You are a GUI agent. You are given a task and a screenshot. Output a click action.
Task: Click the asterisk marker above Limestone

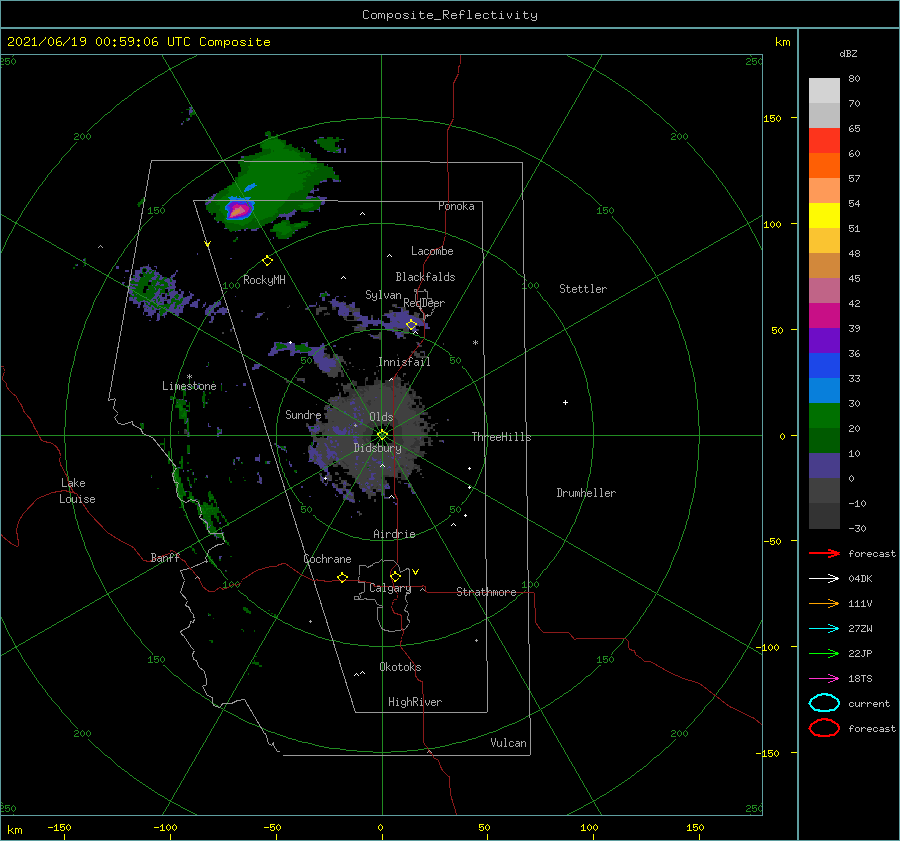[x=189, y=377]
